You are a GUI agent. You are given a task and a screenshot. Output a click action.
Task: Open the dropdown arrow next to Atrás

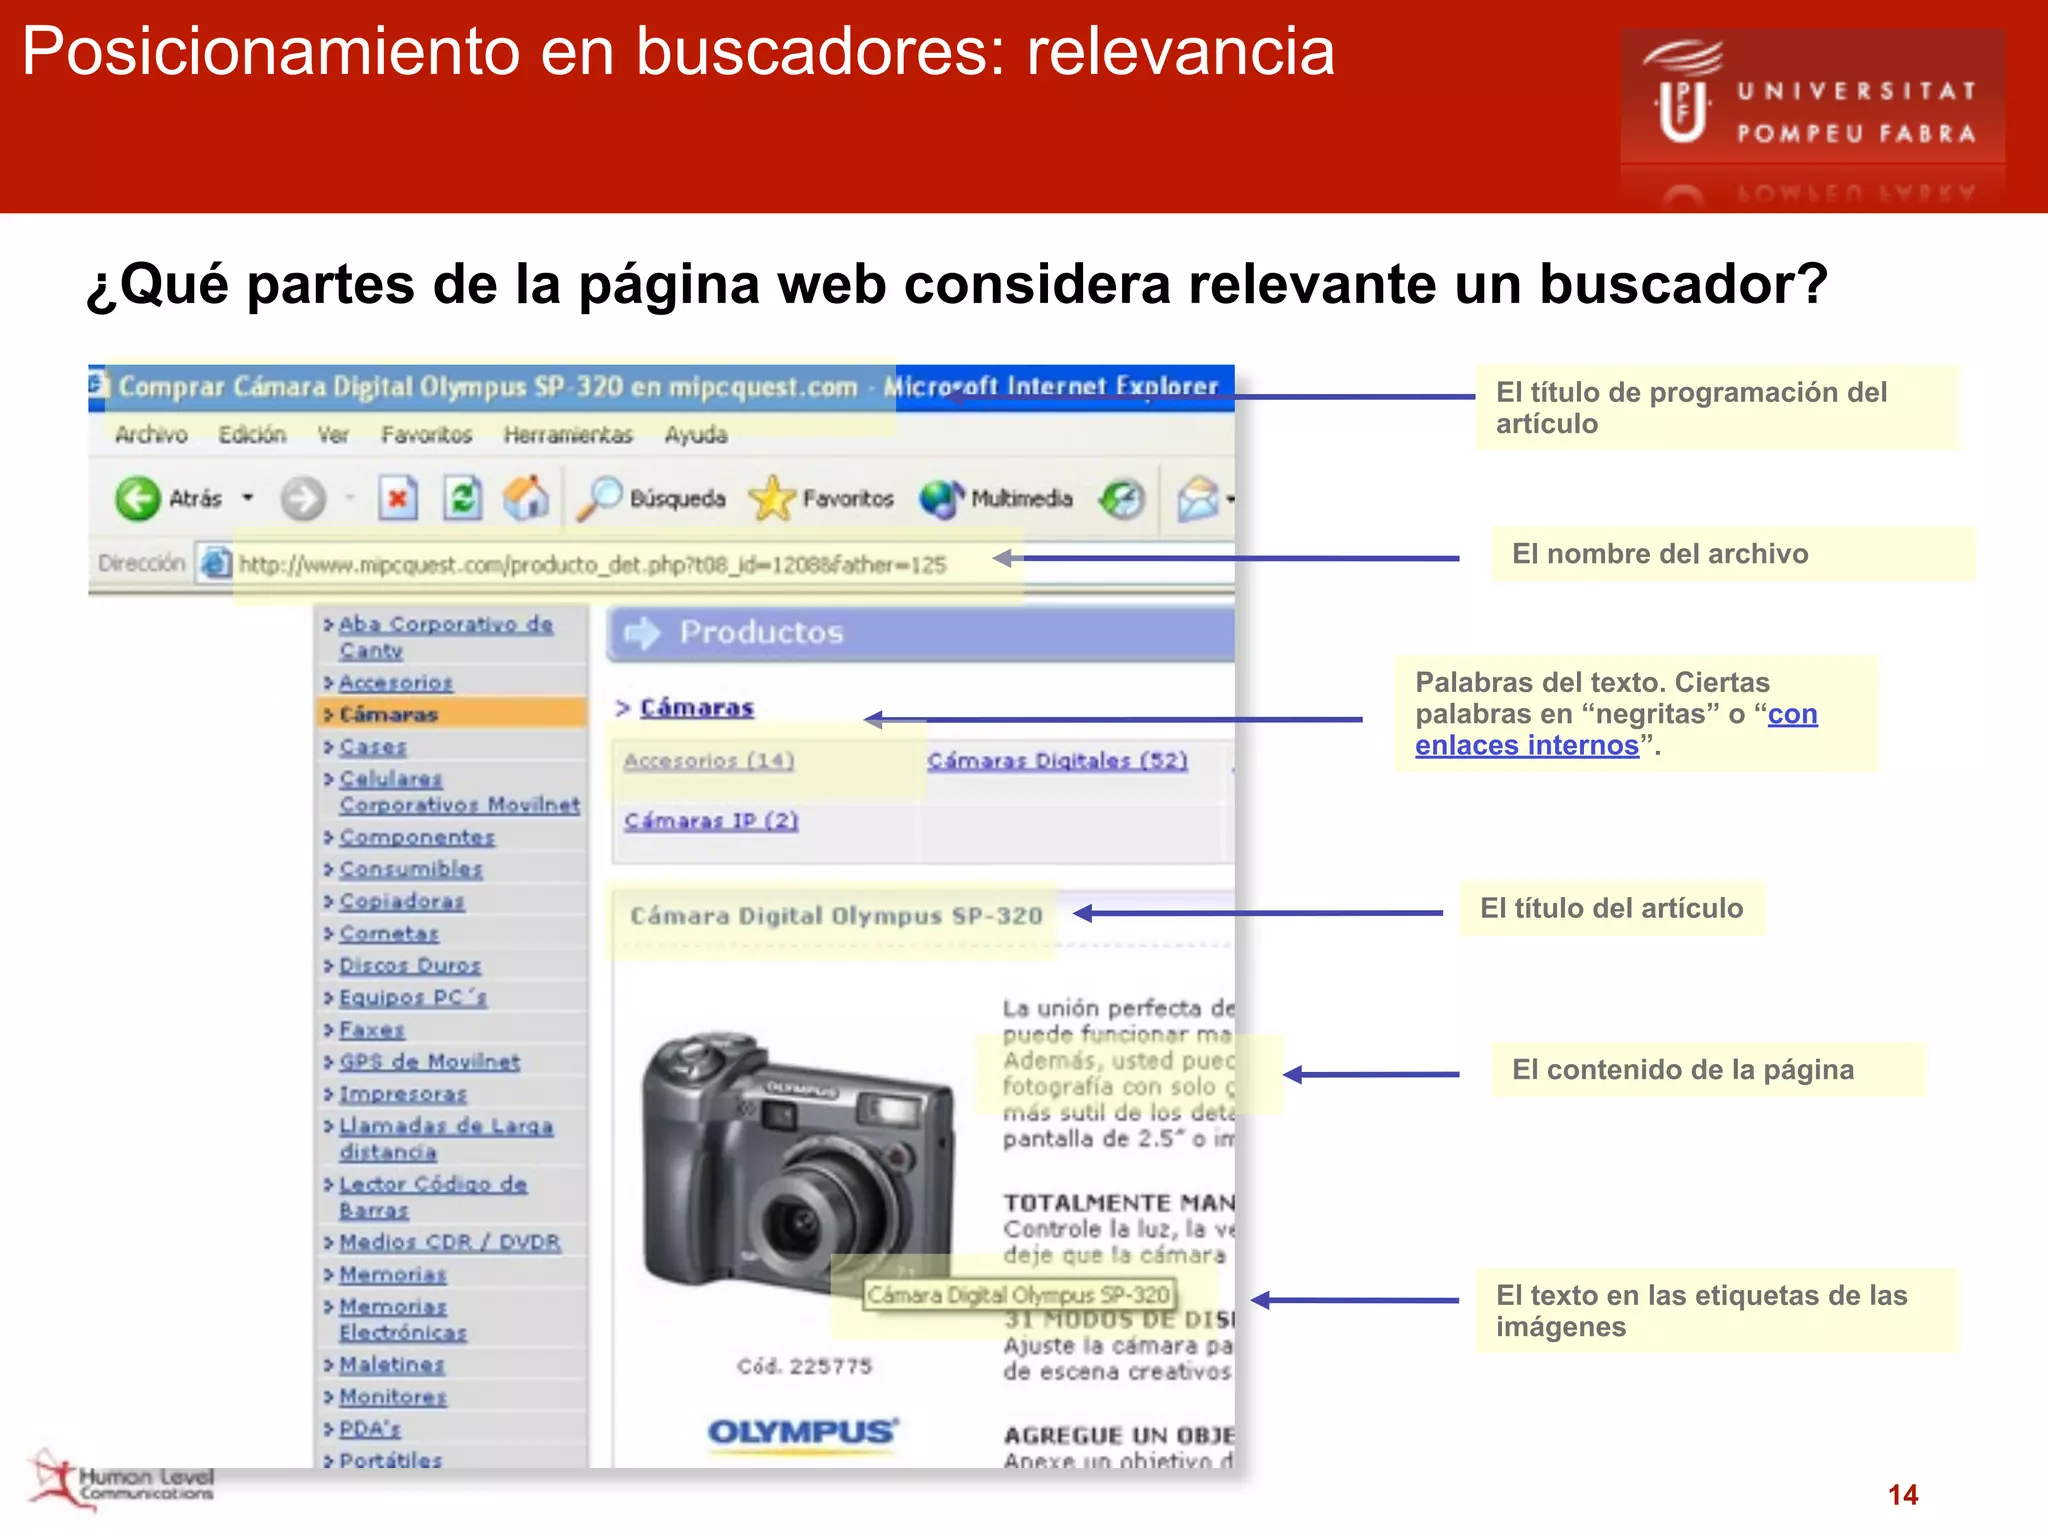pyautogui.click(x=248, y=497)
